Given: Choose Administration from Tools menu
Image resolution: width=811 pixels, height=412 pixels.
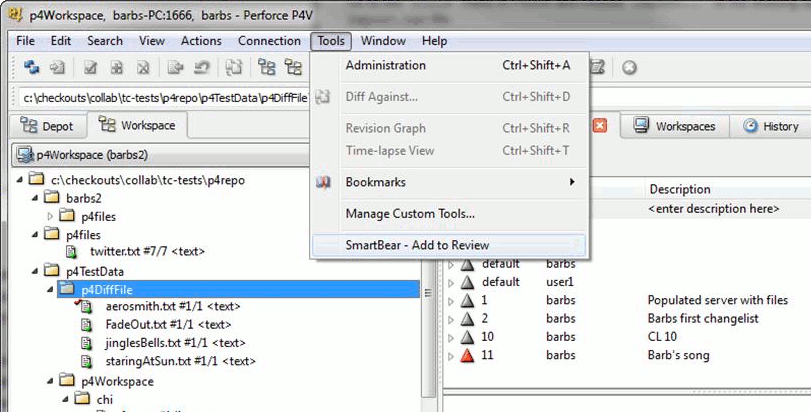Looking at the screenshot, I should (x=449, y=65).
